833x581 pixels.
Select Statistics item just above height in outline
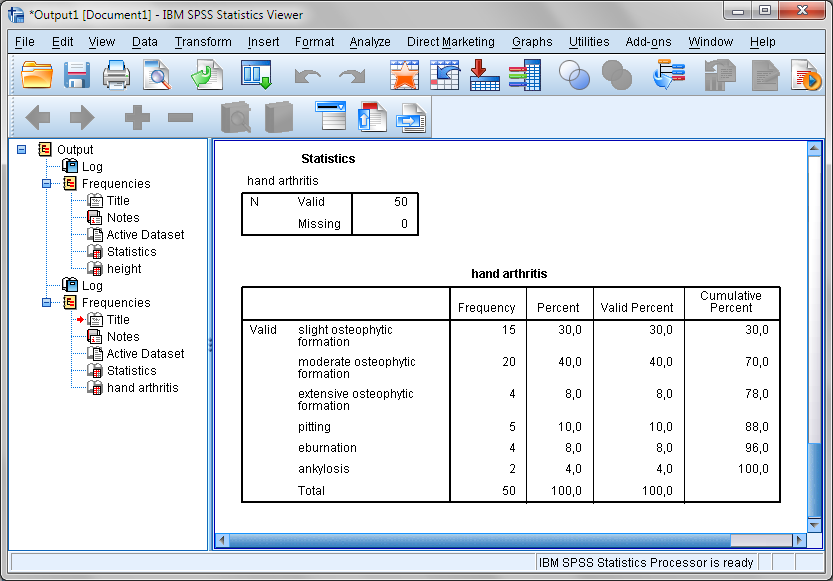point(131,252)
